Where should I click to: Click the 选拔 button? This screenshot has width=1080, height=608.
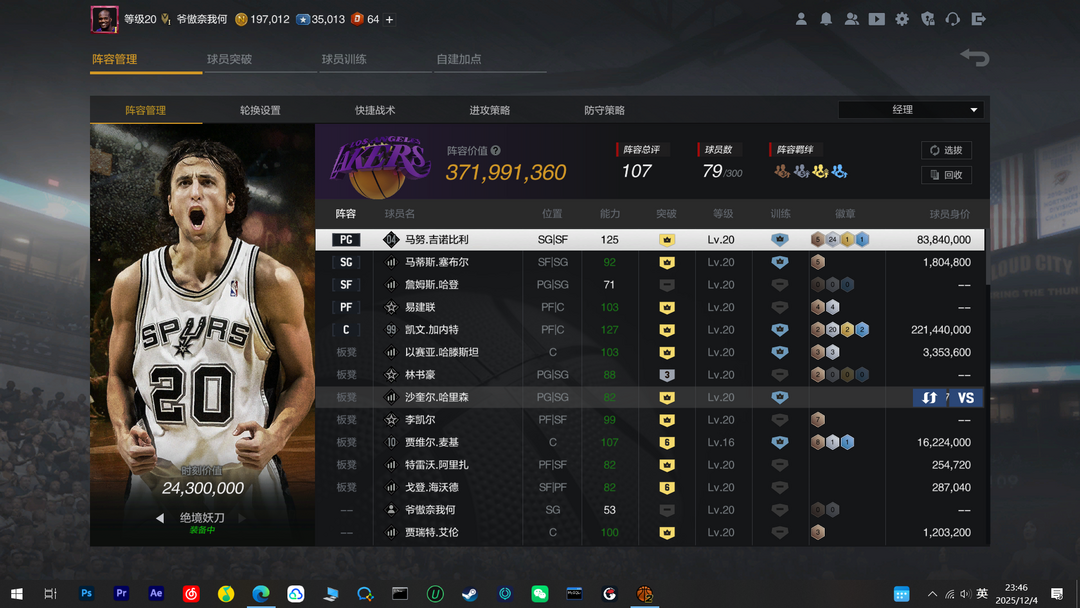point(946,150)
